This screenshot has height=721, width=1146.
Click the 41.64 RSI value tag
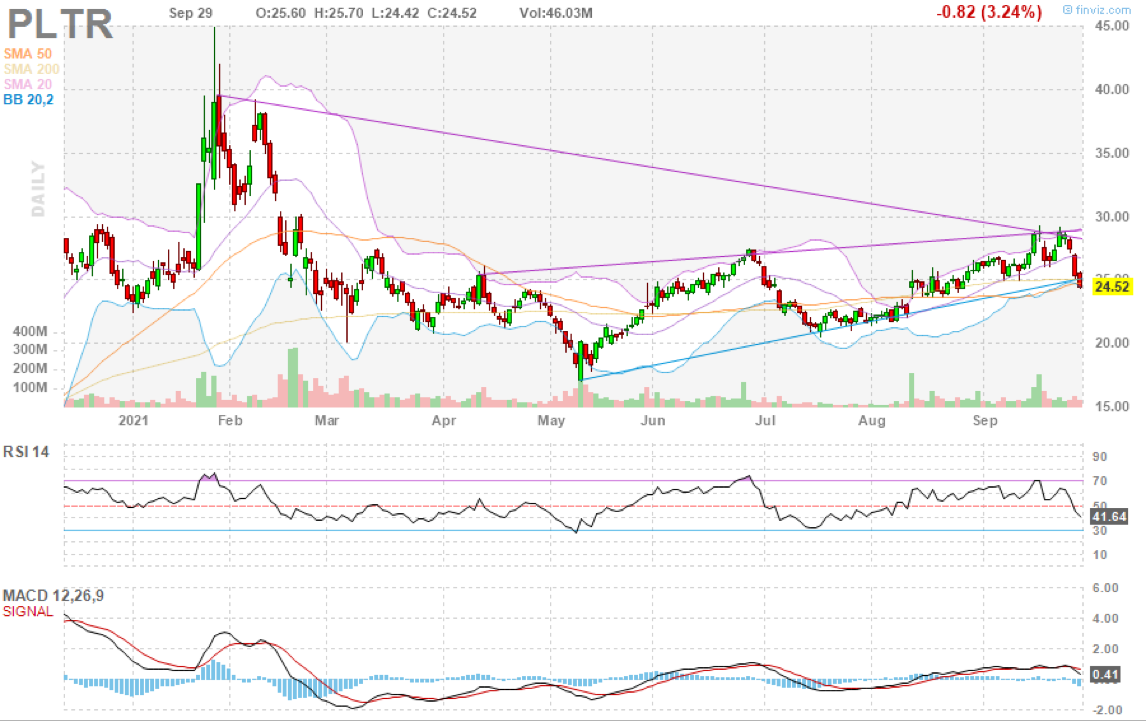click(1109, 516)
